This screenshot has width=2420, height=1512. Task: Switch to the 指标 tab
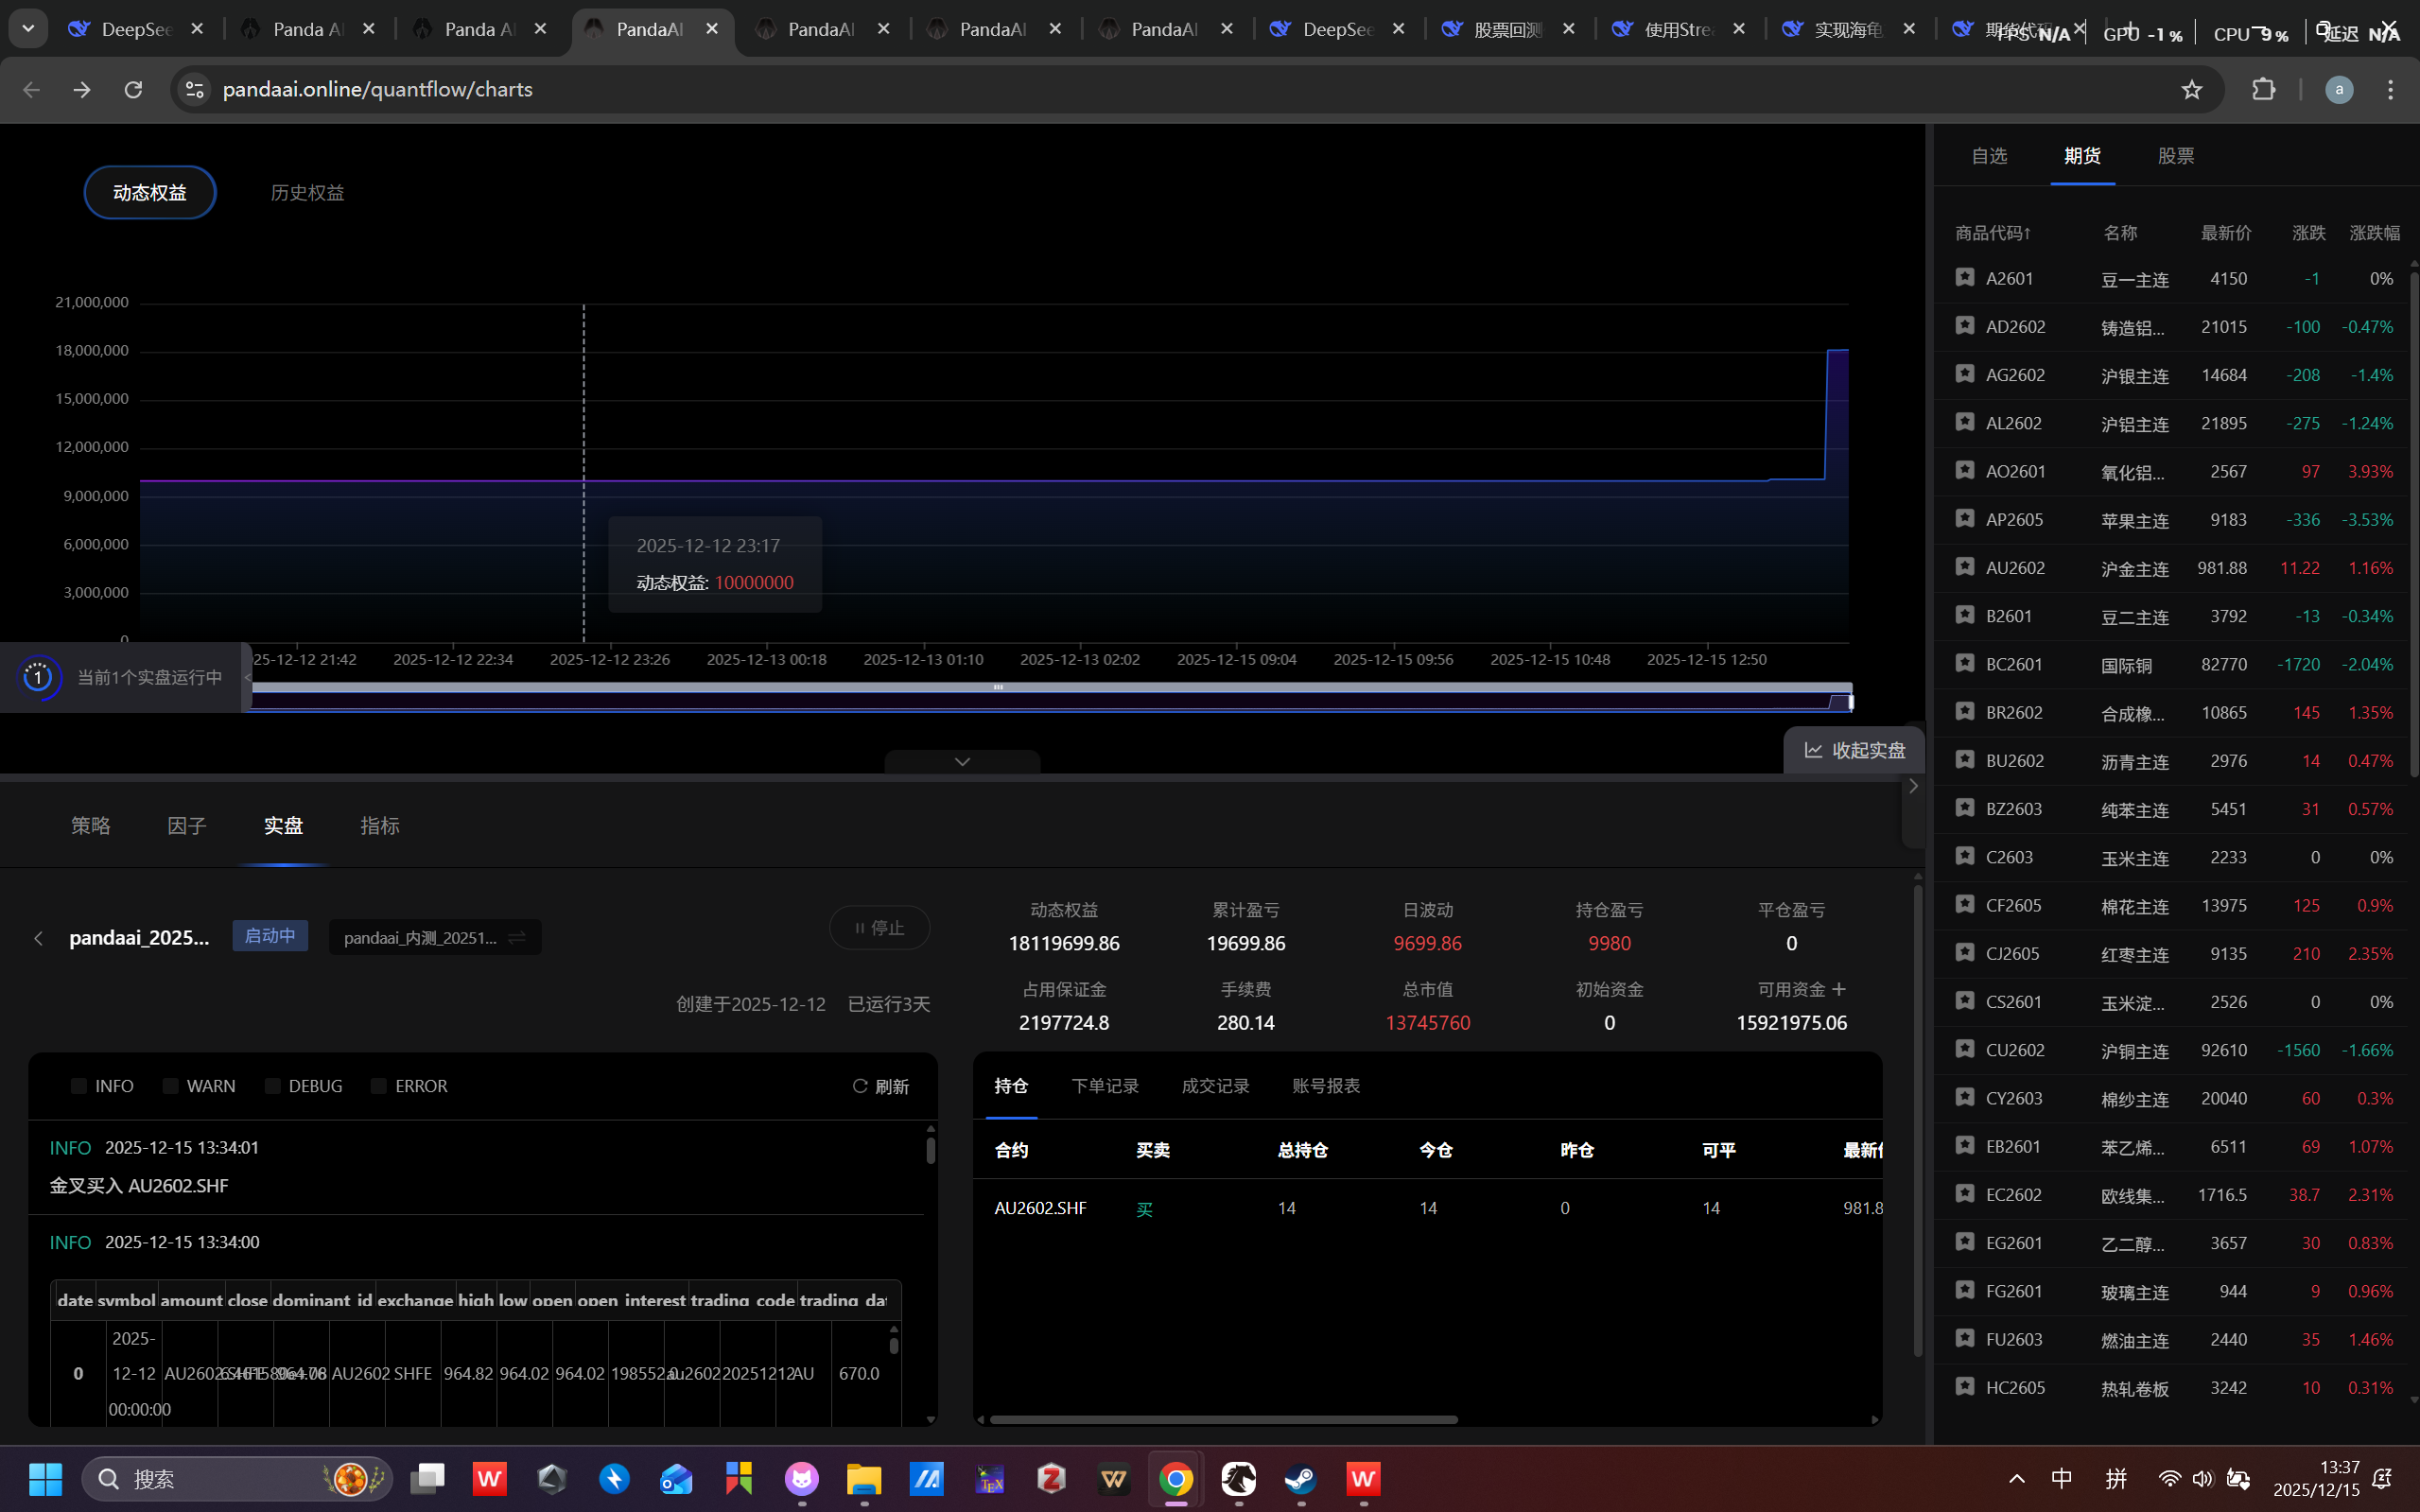[x=380, y=825]
